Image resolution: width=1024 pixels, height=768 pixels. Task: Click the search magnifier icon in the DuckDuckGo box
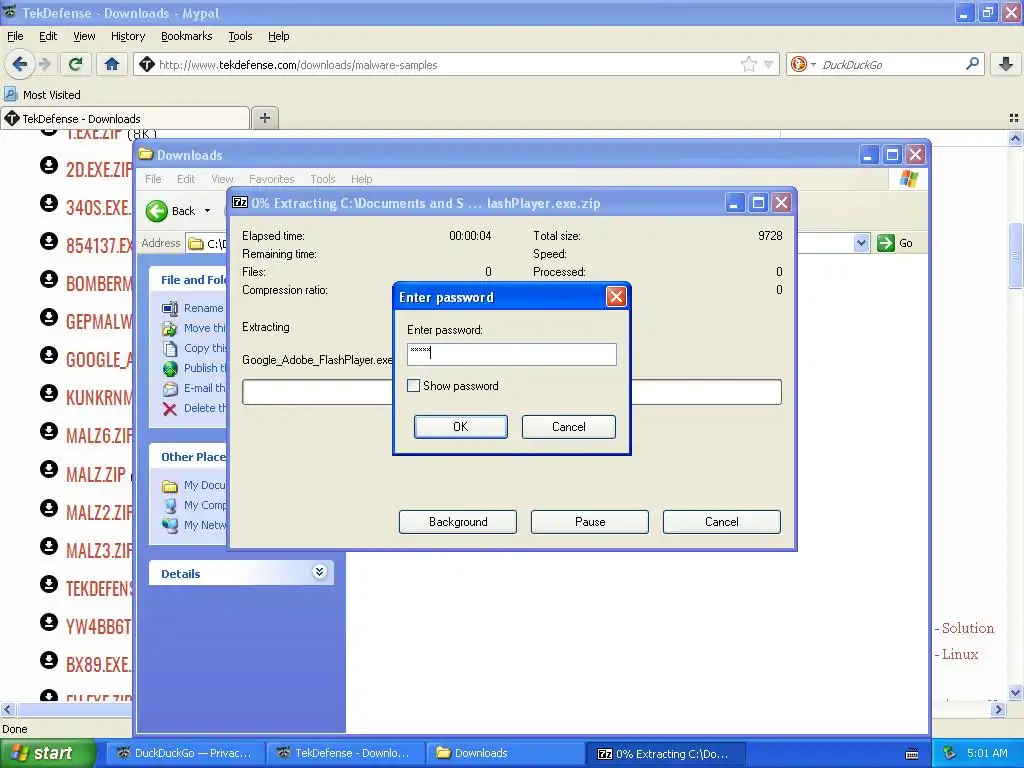pos(972,64)
